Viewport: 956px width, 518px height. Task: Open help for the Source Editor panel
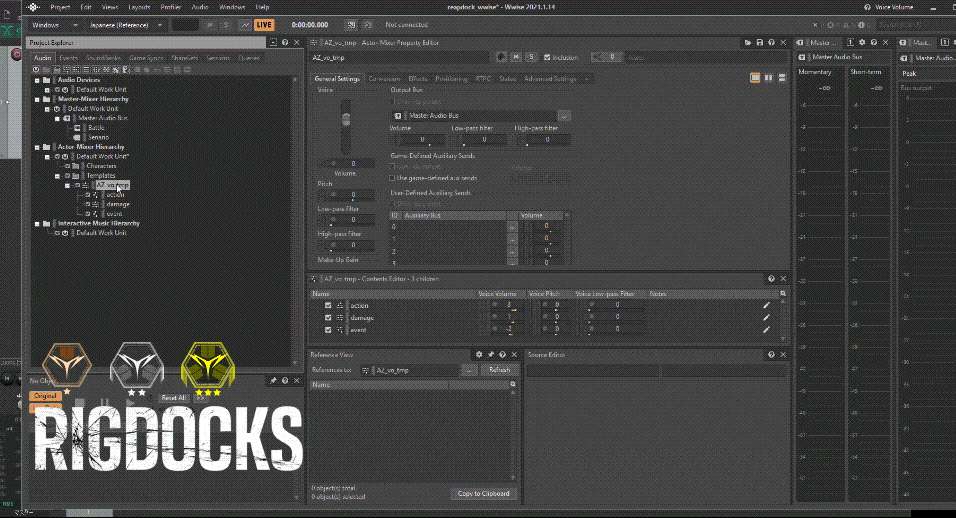[771, 355]
